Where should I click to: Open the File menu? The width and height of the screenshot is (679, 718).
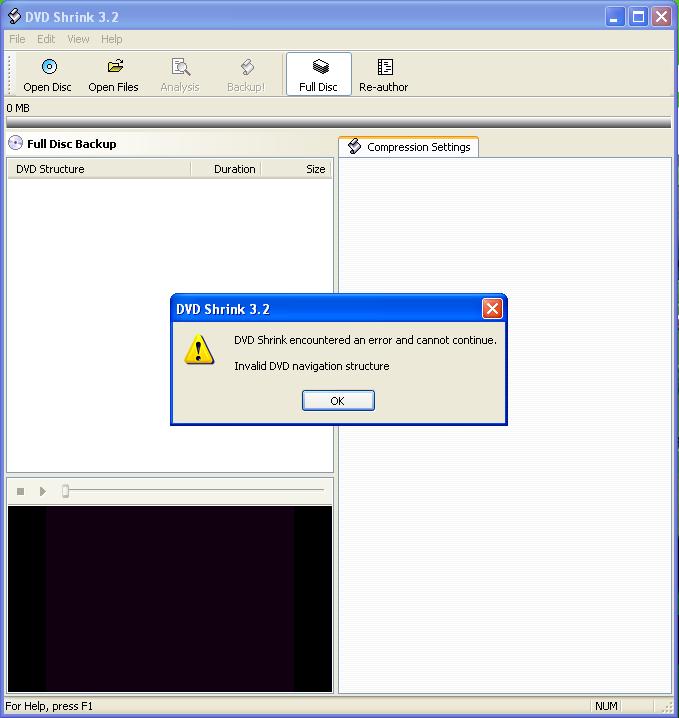pyautogui.click(x=17, y=39)
